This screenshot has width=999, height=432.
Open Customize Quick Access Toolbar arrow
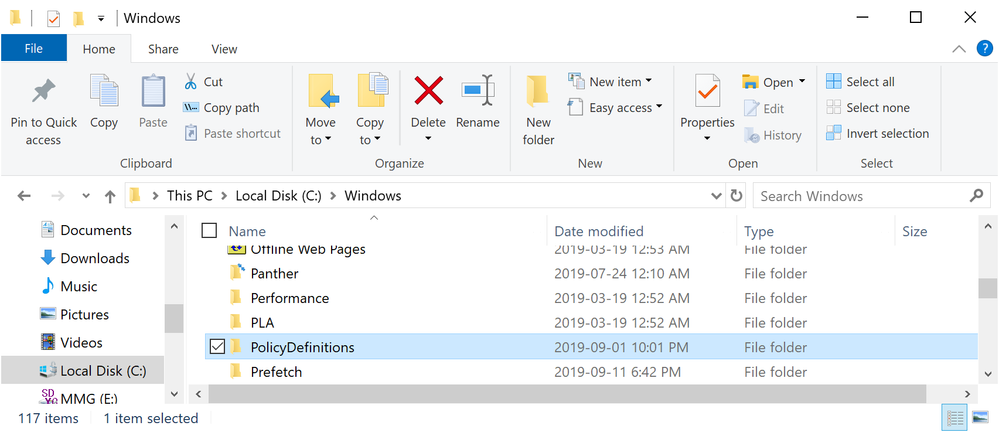click(x=101, y=18)
